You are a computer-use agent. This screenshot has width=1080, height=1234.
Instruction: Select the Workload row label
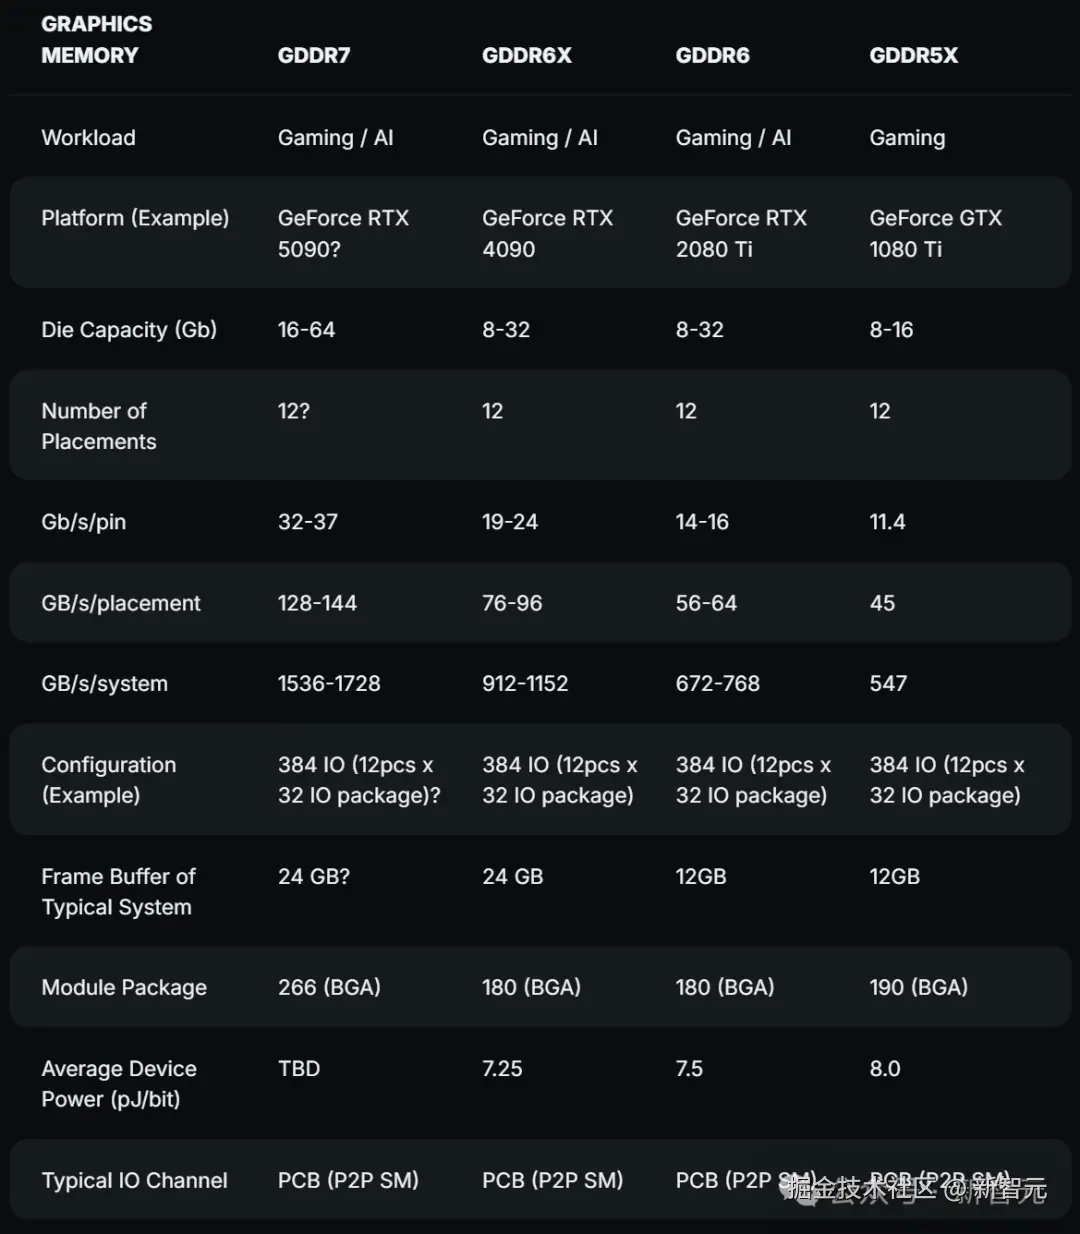click(88, 138)
